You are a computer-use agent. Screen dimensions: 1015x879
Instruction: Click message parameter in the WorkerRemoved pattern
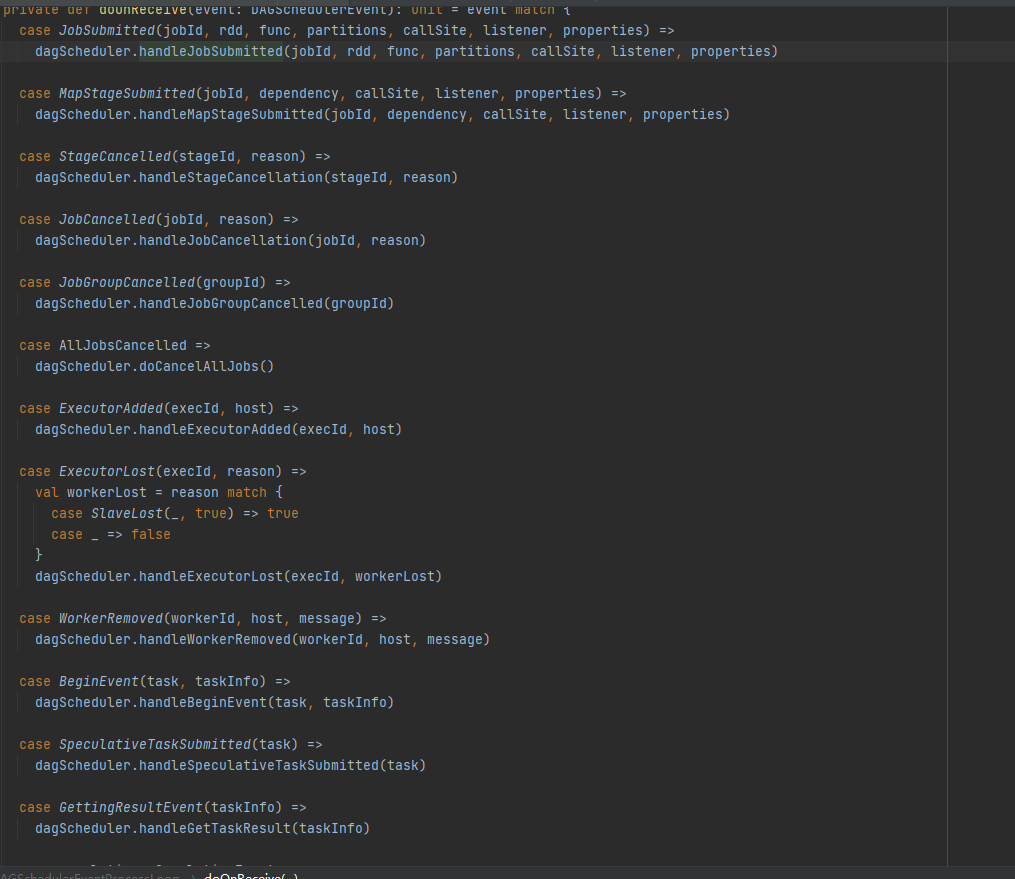[x=327, y=618]
